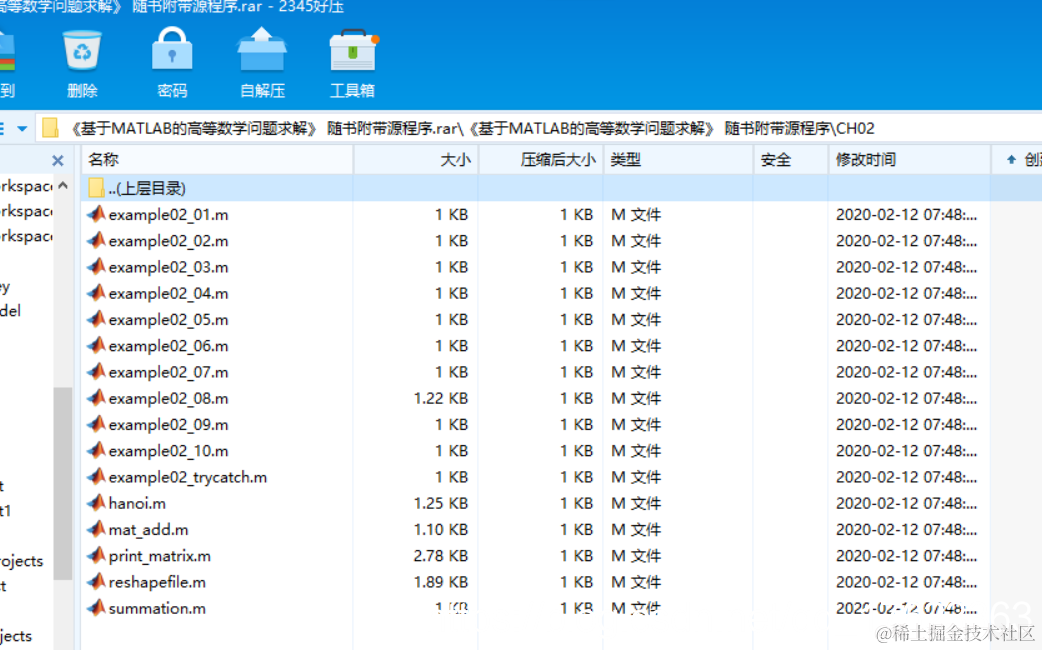Viewport: 1042px width, 650px height.
Task: Click the 2.78 KB size of print_matrix.m
Action: point(441,556)
